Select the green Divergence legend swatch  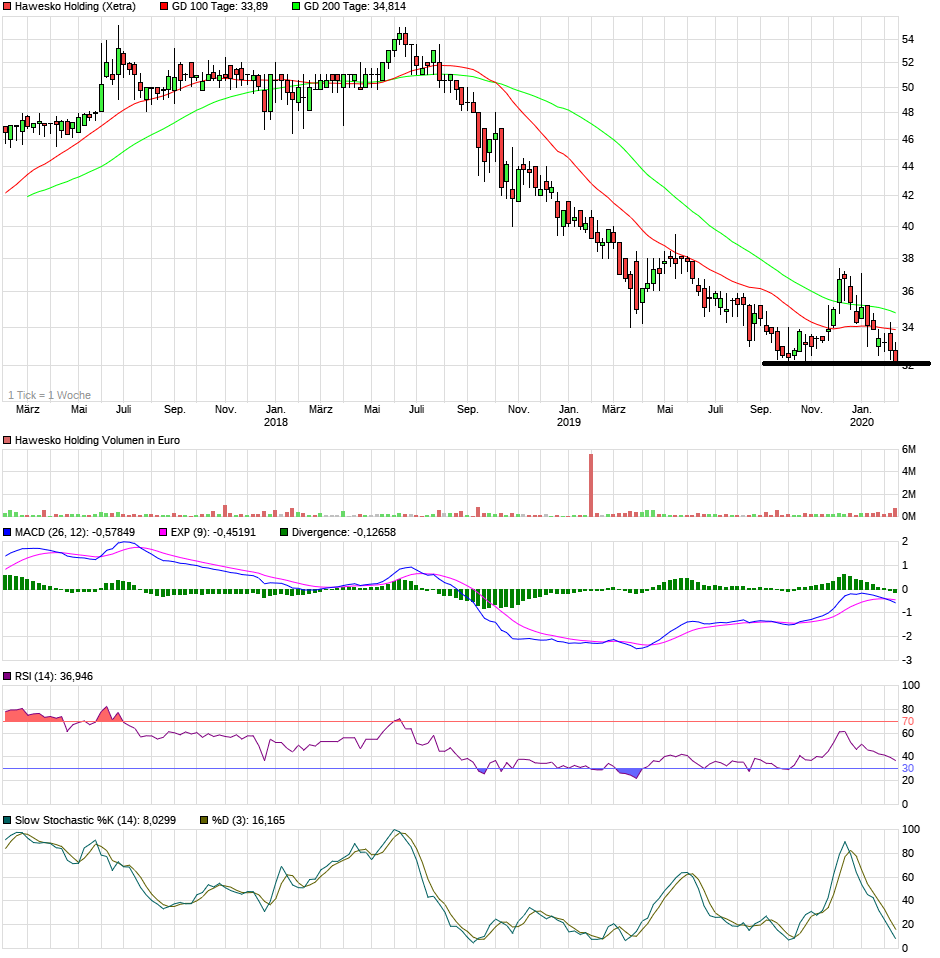click(284, 532)
